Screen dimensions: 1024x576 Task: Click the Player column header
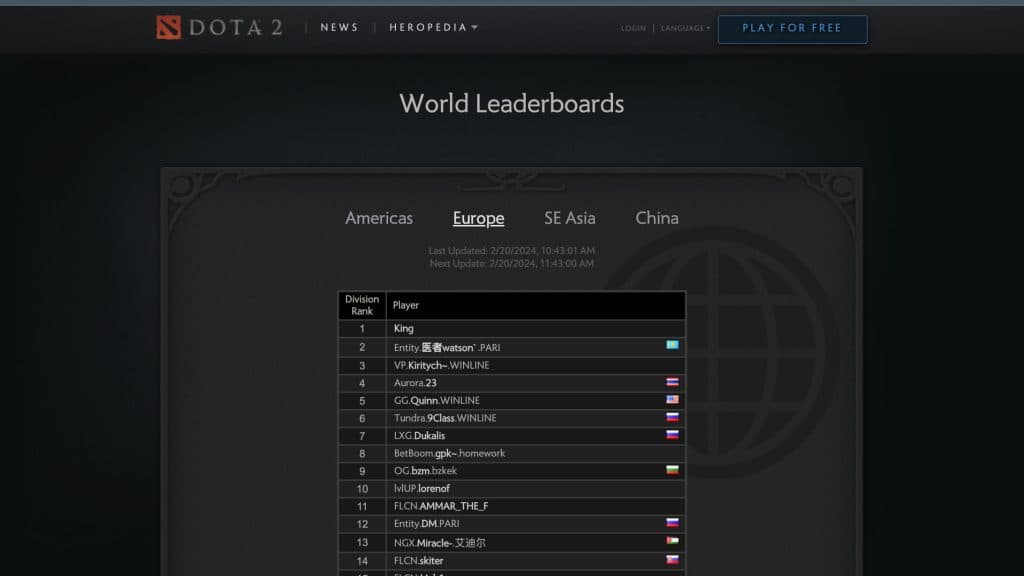(x=404, y=305)
